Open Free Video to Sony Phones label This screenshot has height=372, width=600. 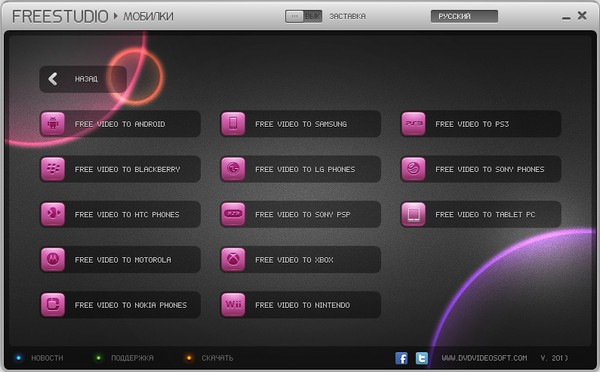[490, 169]
